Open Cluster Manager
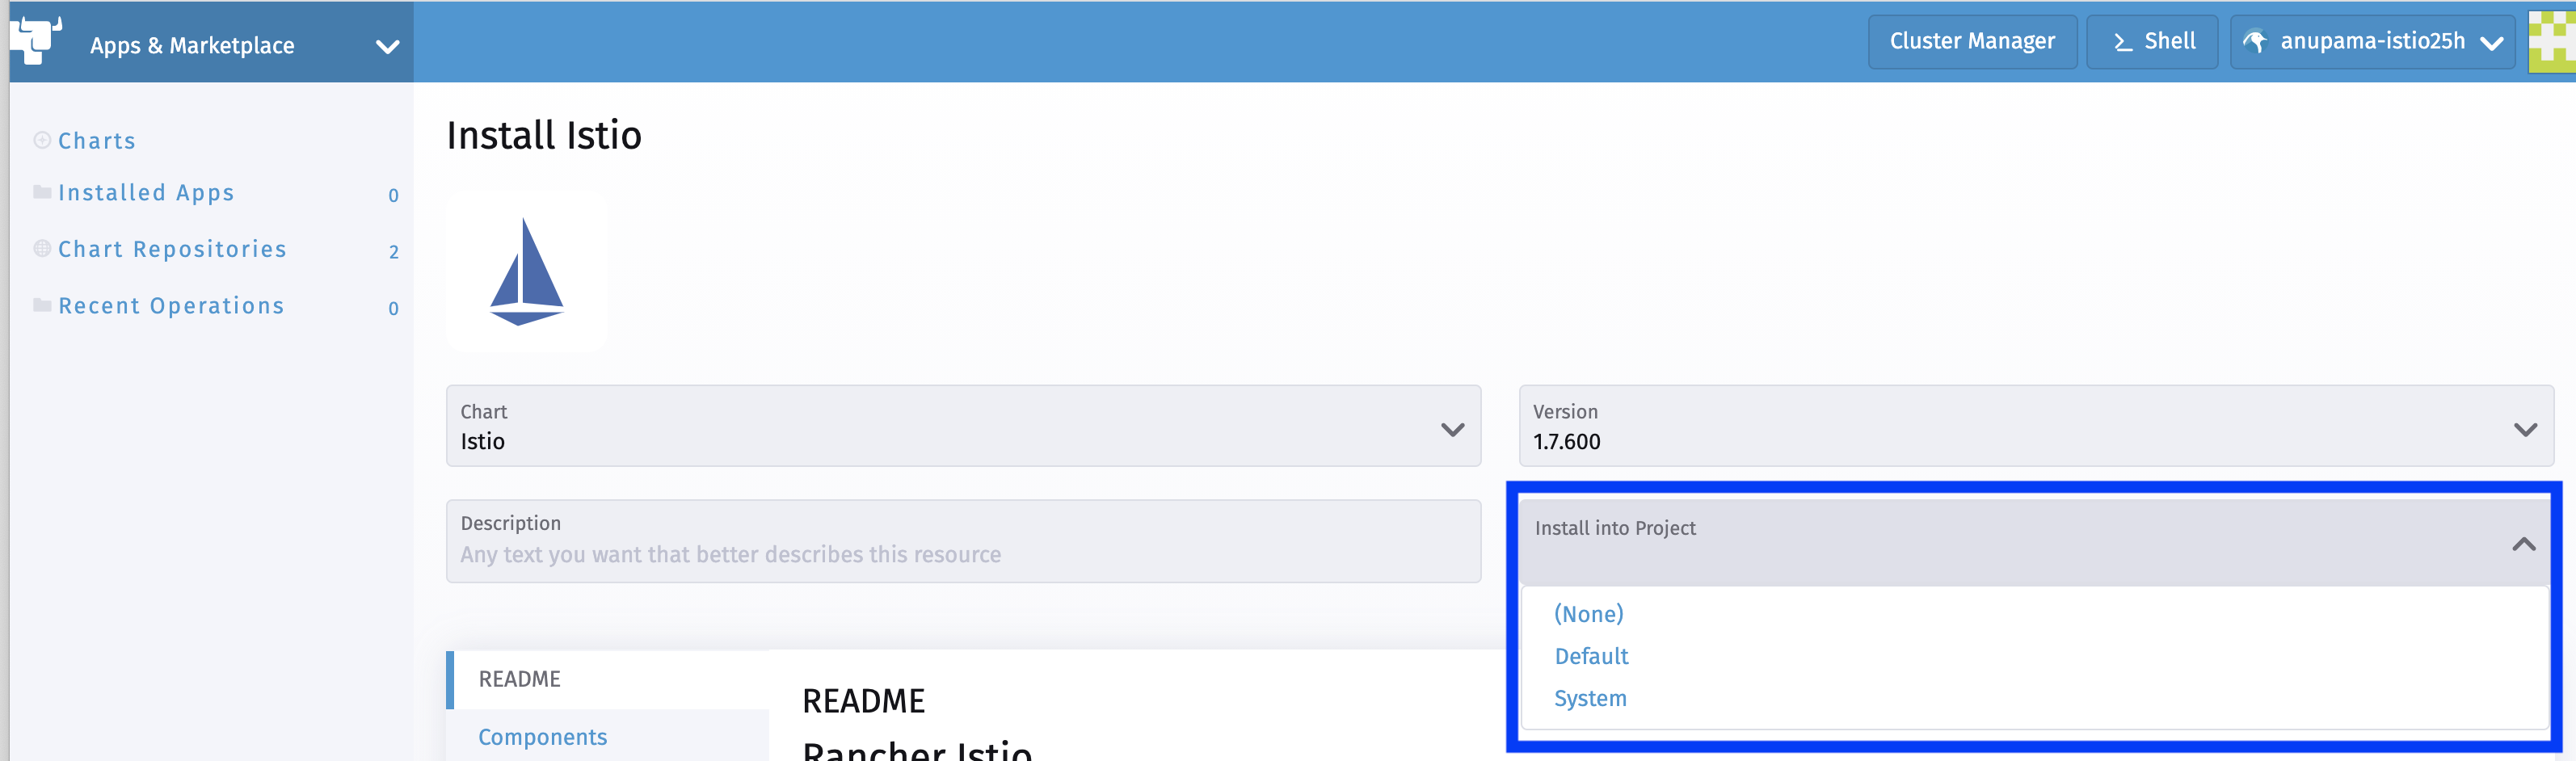This screenshot has width=2576, height=761. click(1972, 41)
